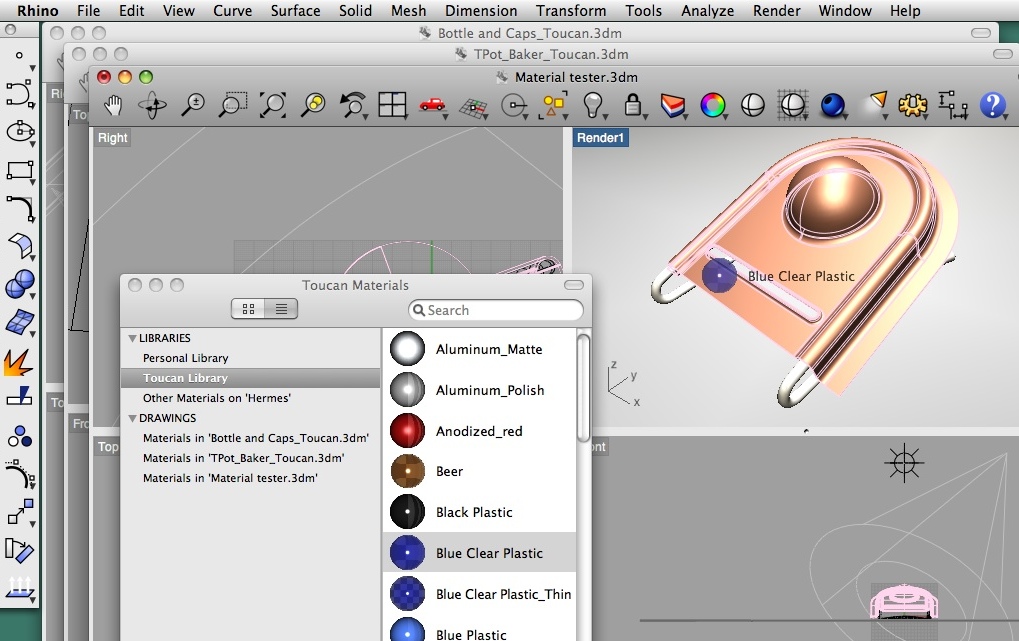
Task: Toggle toolbar with Toucan Materials pill button
Action: 573,285
